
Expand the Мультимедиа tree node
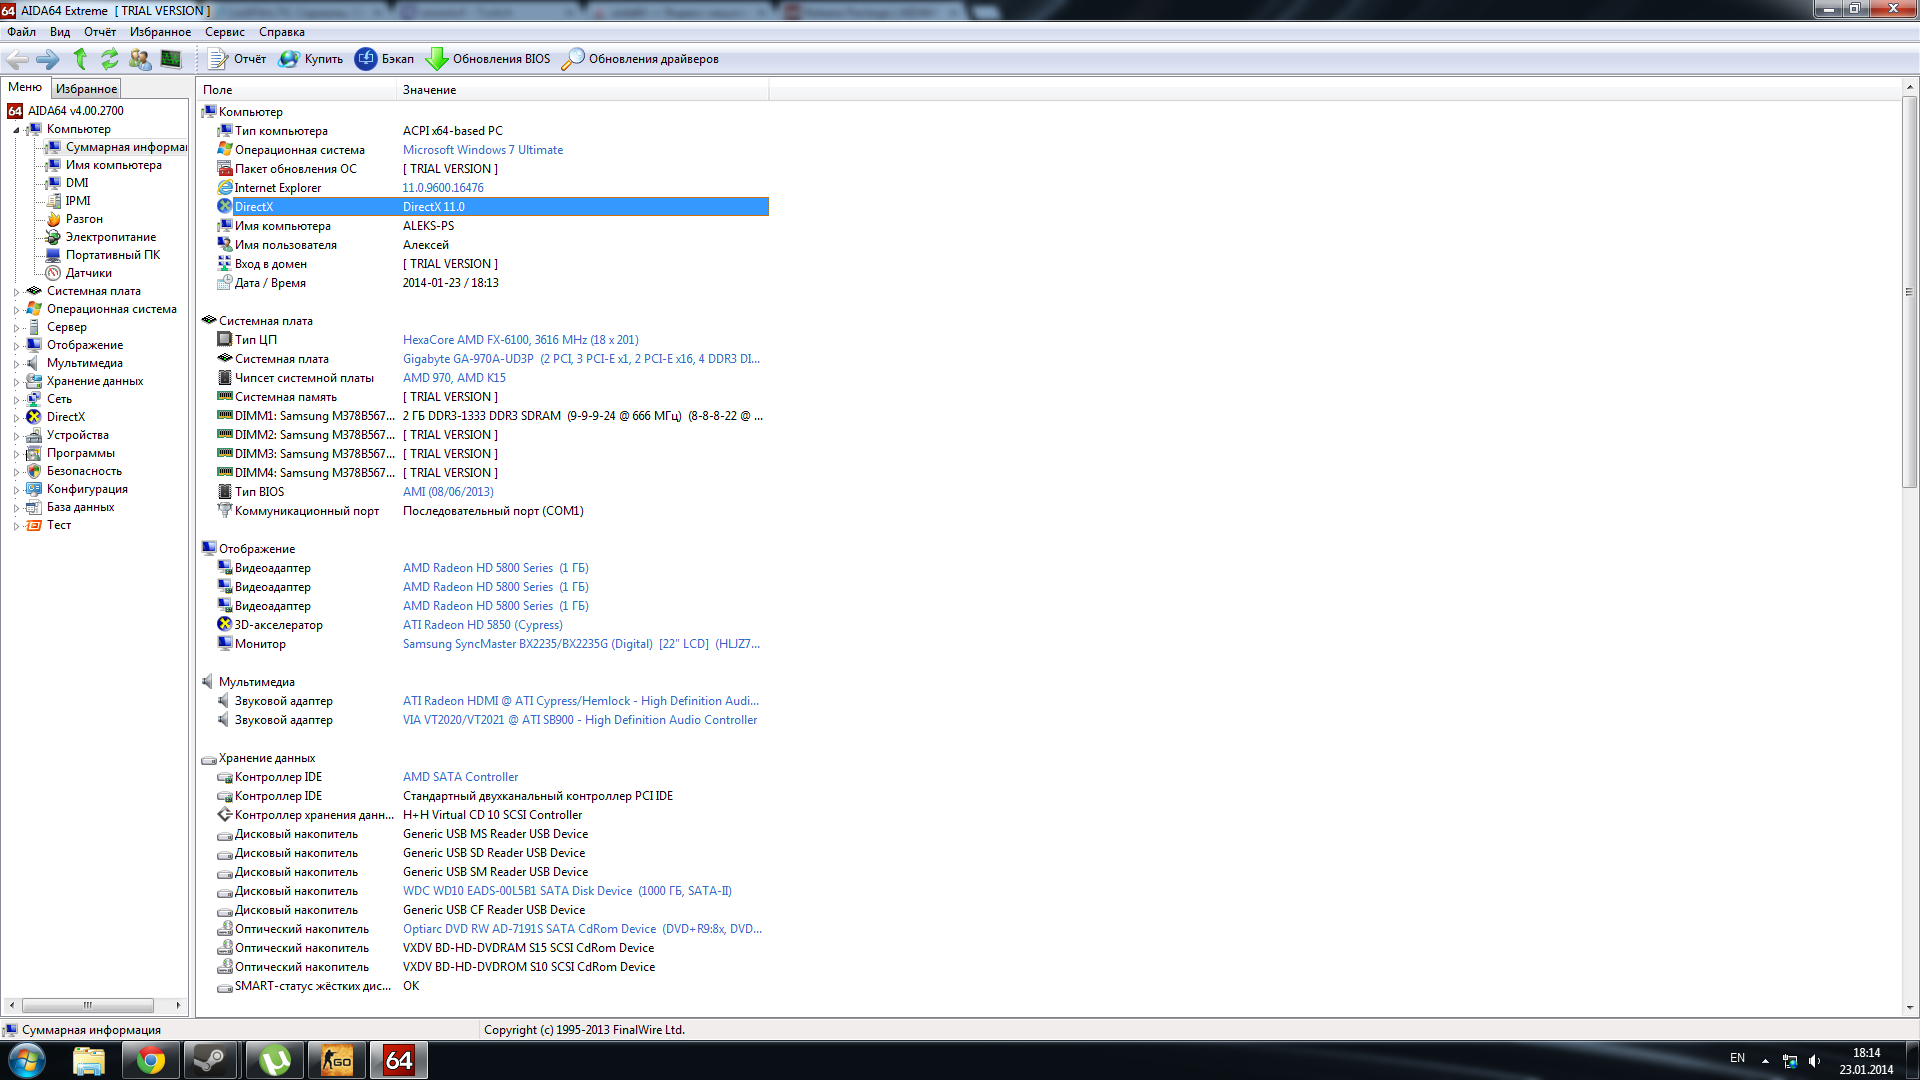point(16,364)
